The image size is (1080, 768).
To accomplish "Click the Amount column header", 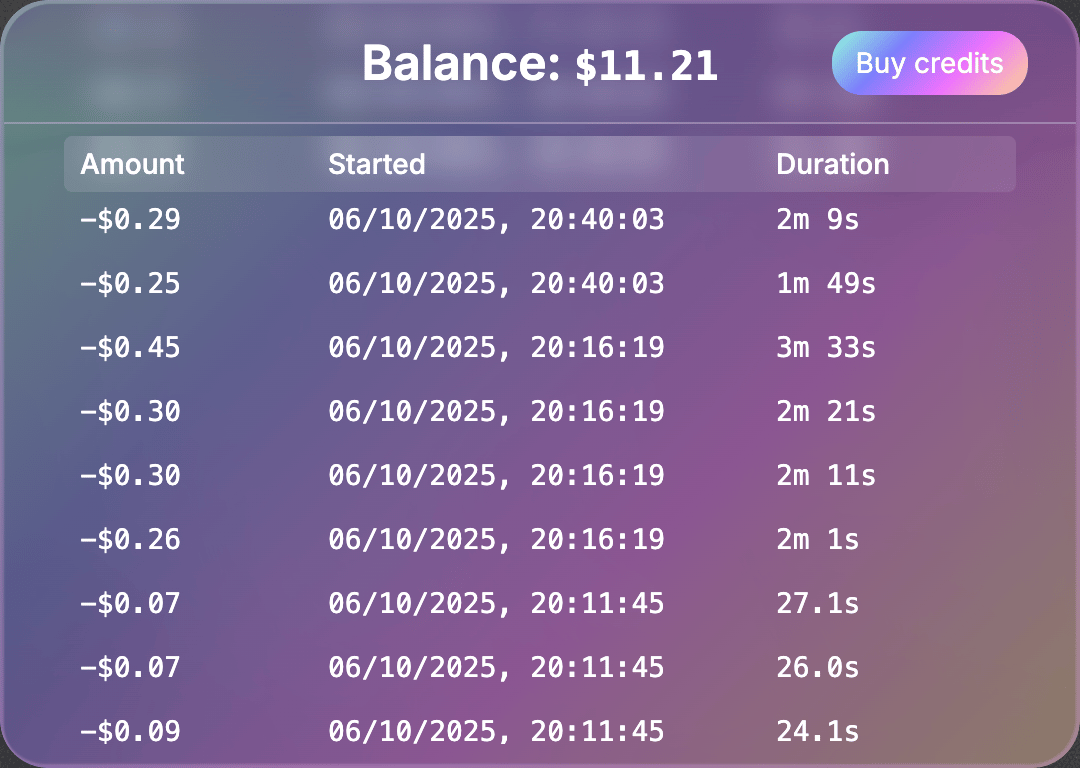I will 133,164.
